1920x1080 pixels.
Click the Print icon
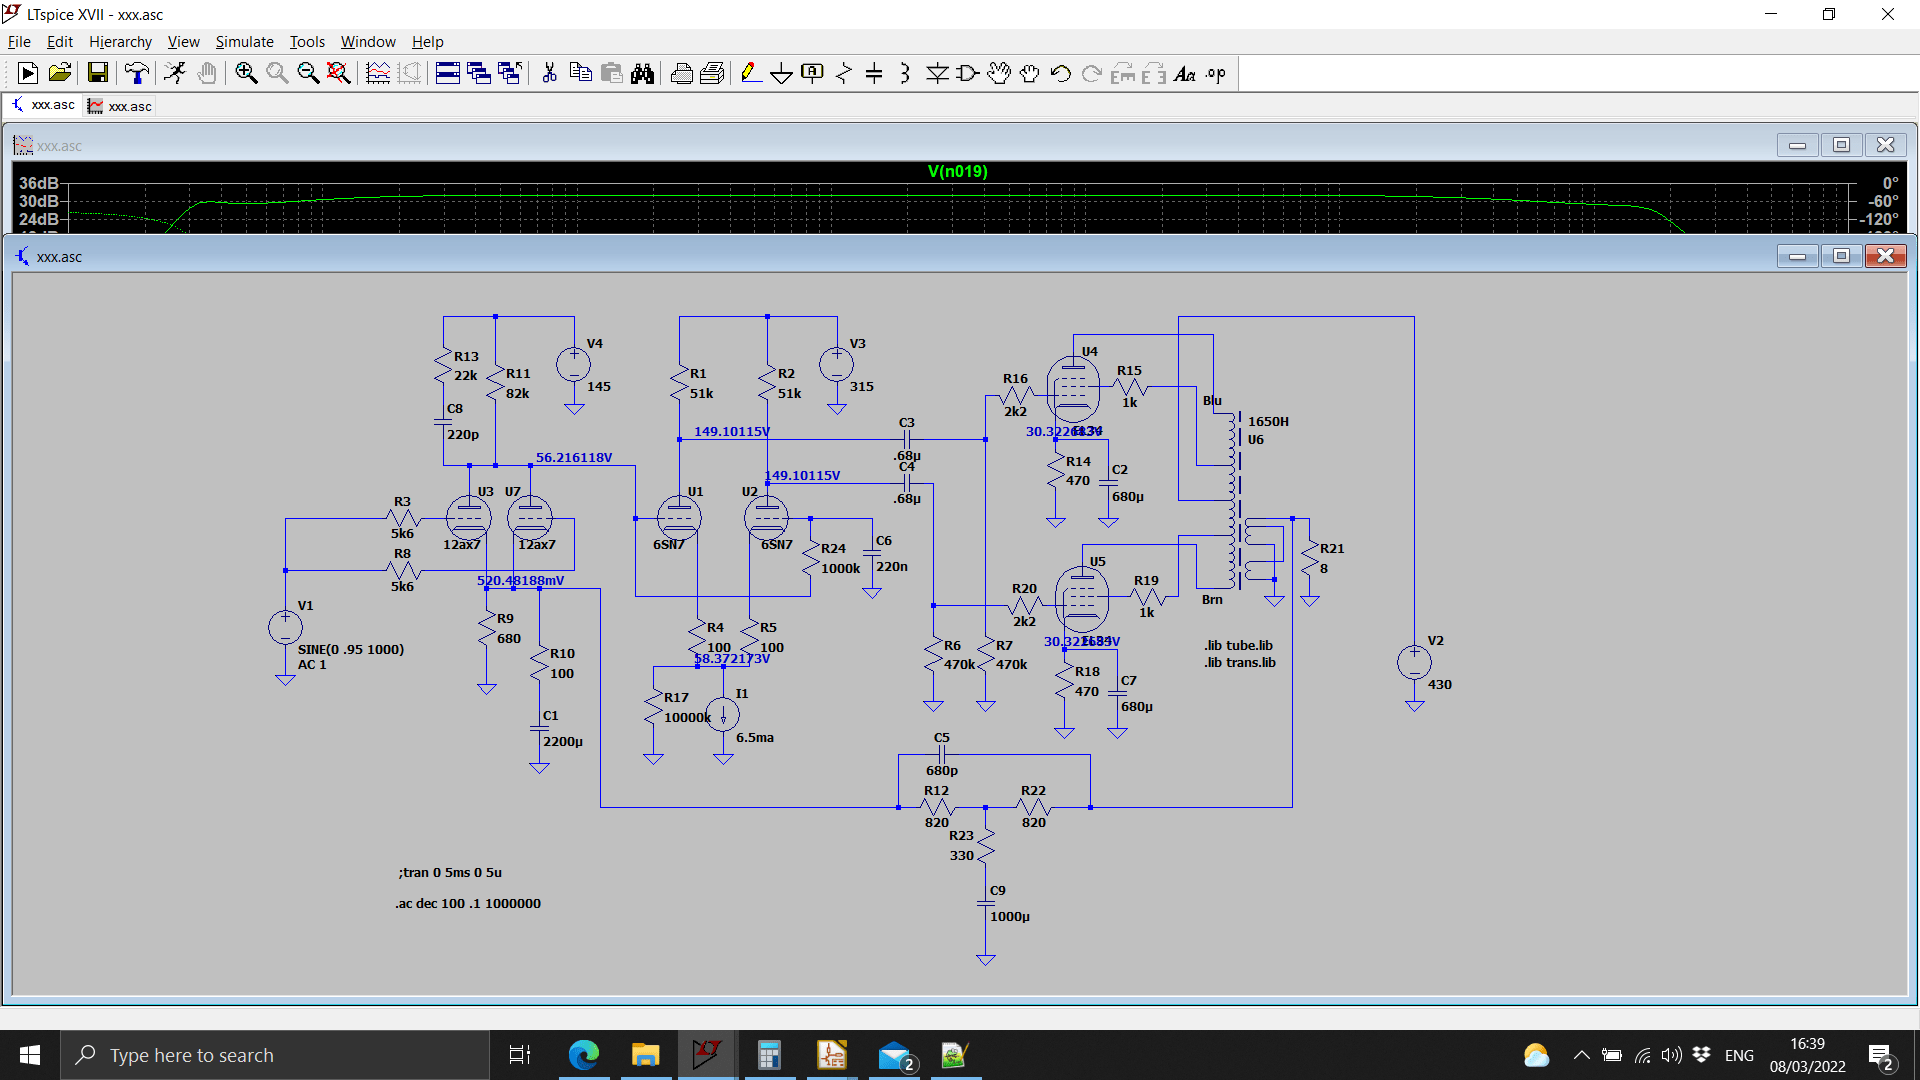tap(681, 73)
